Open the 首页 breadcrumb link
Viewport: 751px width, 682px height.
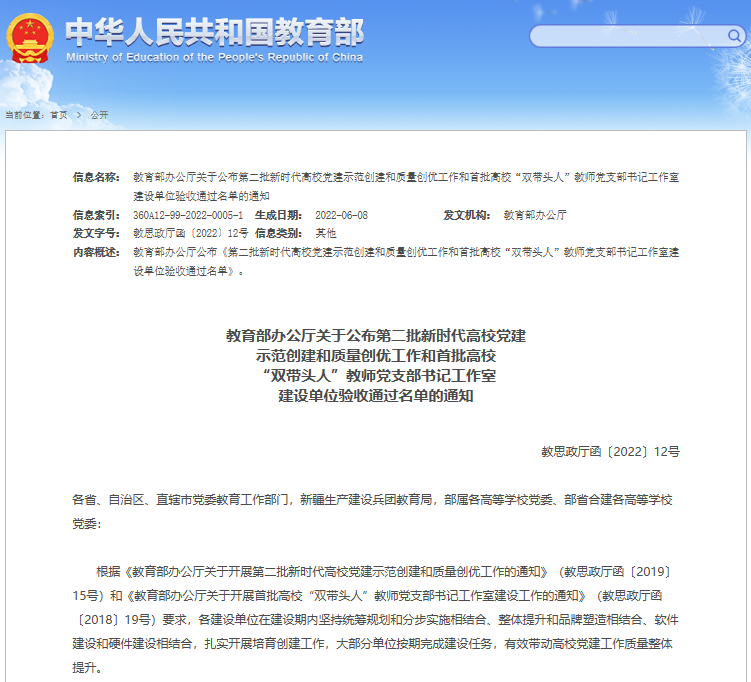pos(59,115)
